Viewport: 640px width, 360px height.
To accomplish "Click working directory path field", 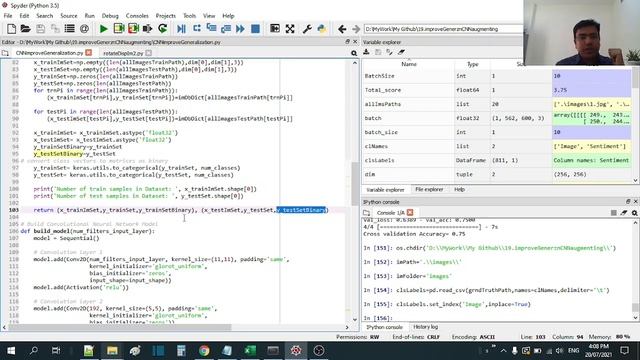I will point(443,29).
